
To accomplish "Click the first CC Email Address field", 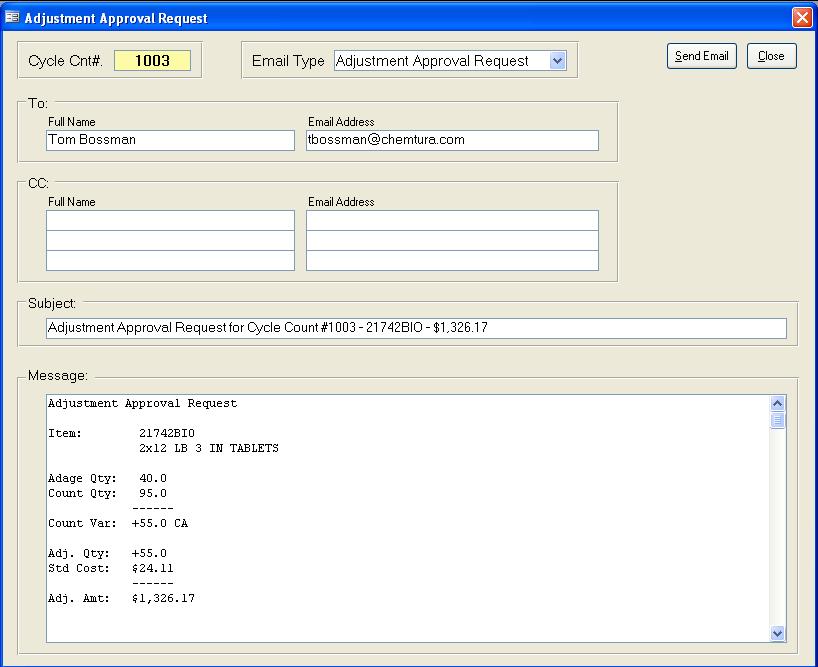I will coord(452,221).
